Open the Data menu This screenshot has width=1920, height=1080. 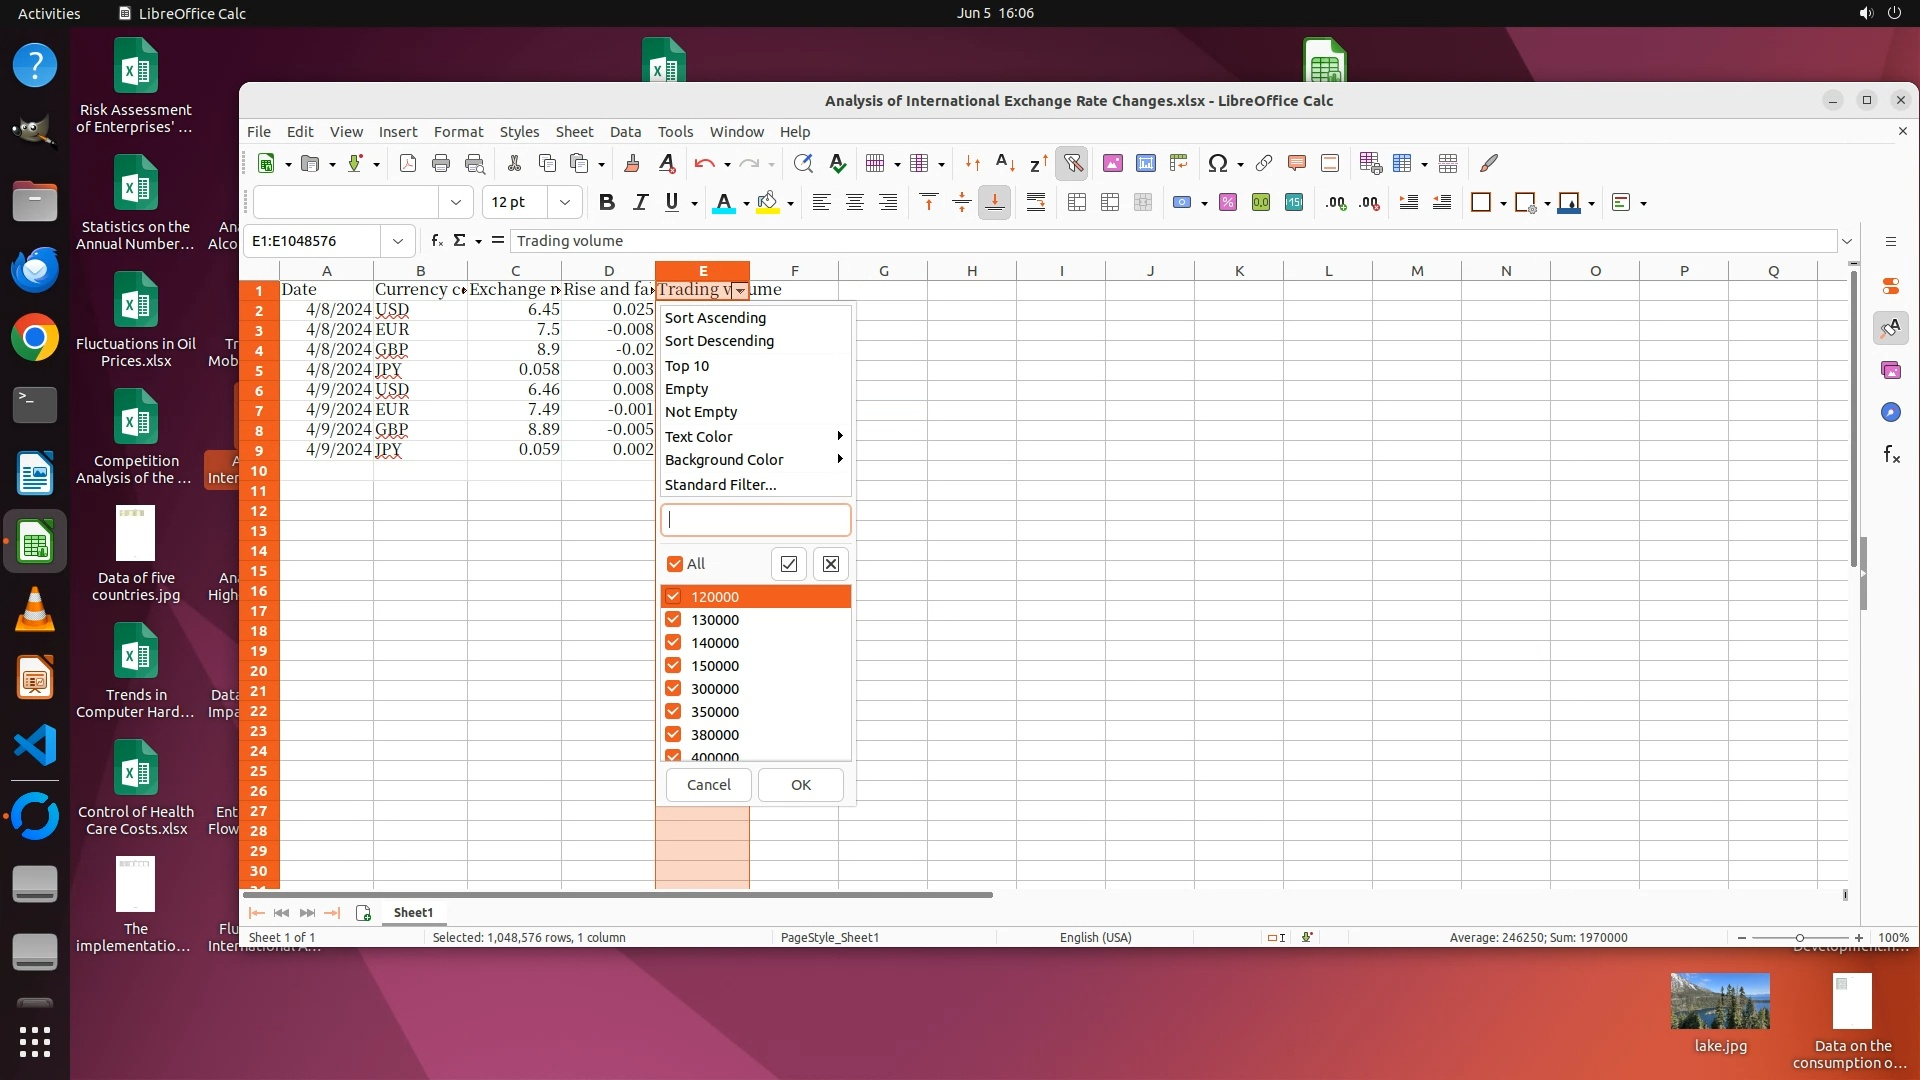point(625,132)
